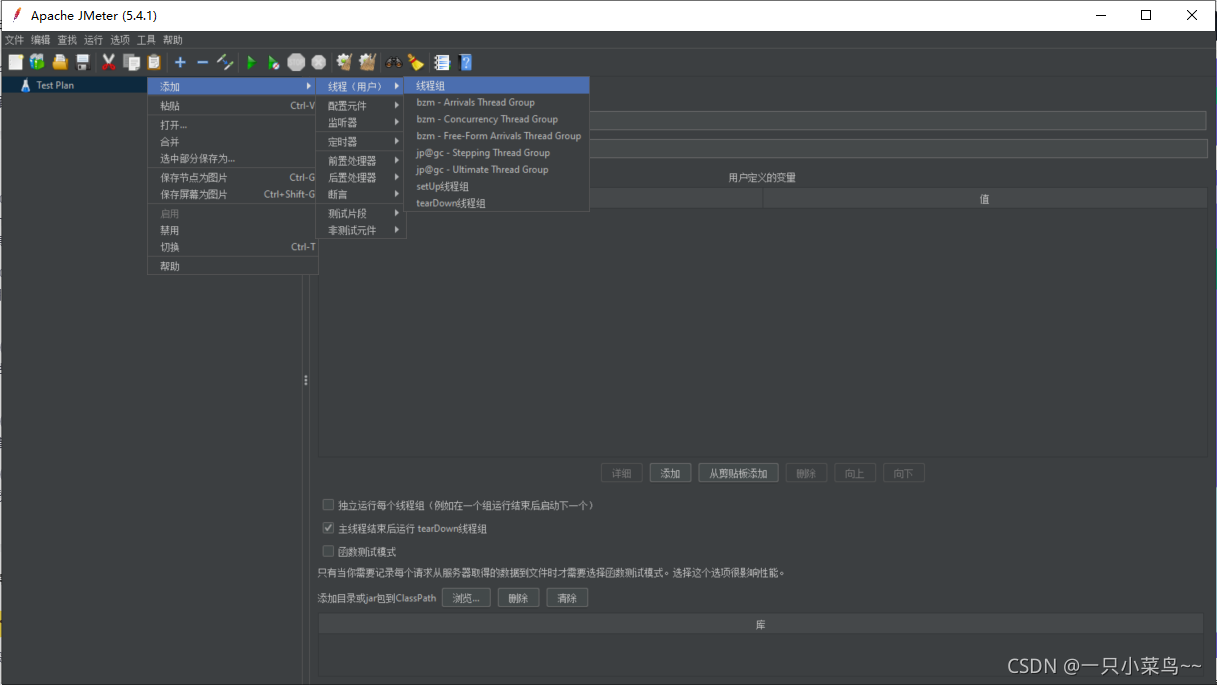Viewport: 1217px width, 685px height.
Task: Click the 清除 classpath button
Action: click(567, 598)
